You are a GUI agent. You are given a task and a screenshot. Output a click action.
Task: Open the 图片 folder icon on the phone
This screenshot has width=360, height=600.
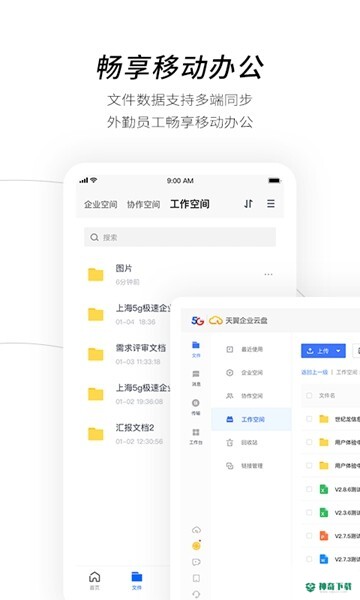pyautogui.click(x=96, y=274)
